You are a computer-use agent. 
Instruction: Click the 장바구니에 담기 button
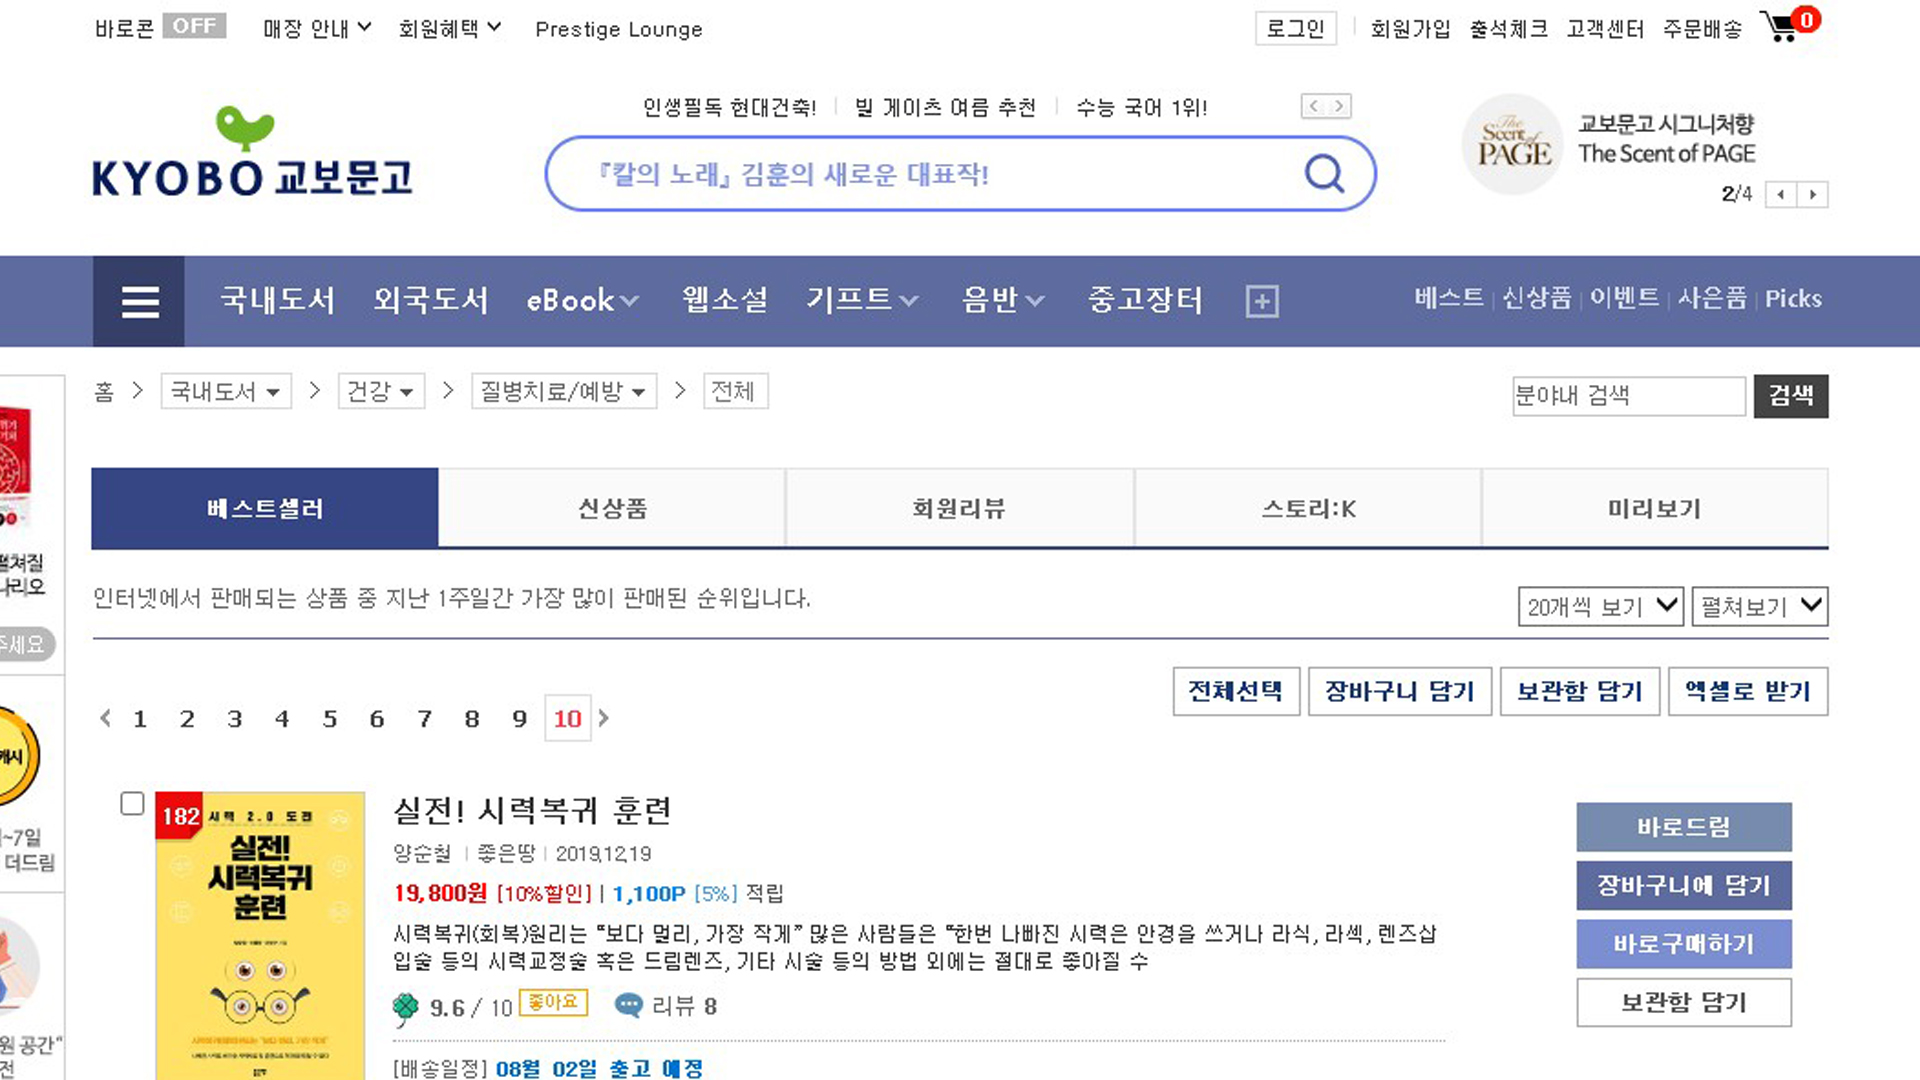tap(1683, 885)
